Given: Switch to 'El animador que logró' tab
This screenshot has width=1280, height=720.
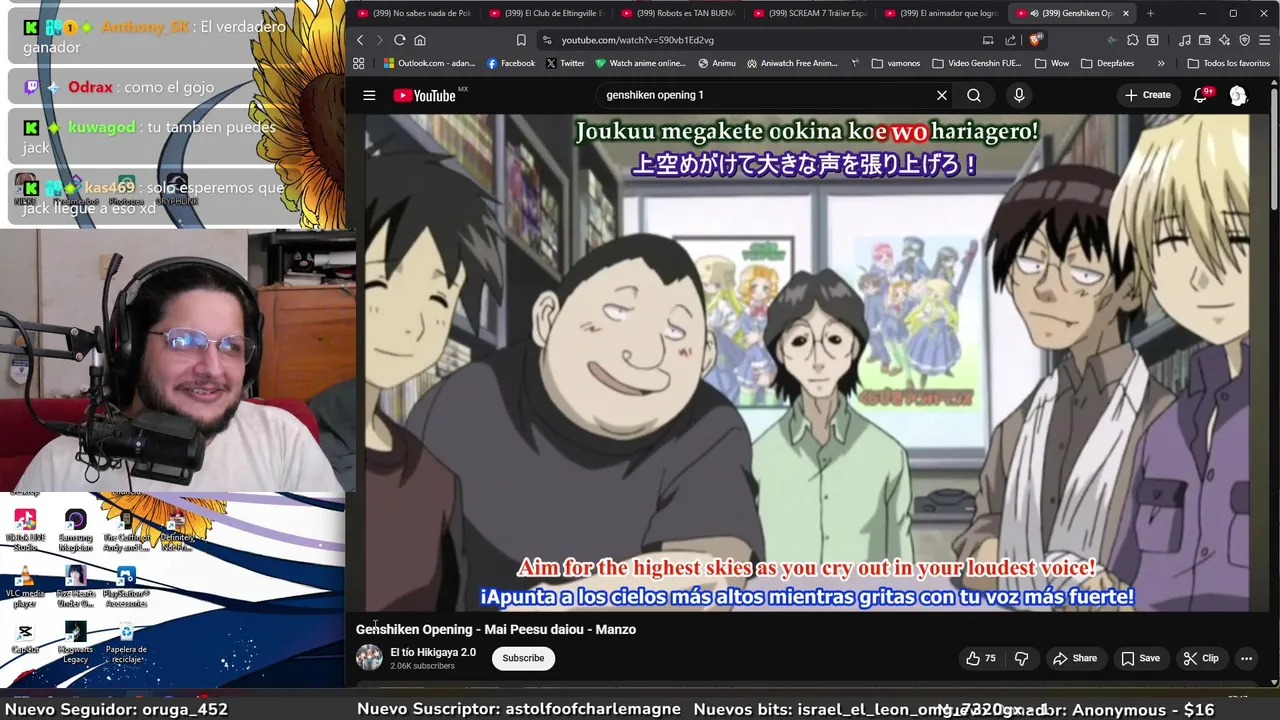Looking at the screenshot, I should tap(942, 13).
